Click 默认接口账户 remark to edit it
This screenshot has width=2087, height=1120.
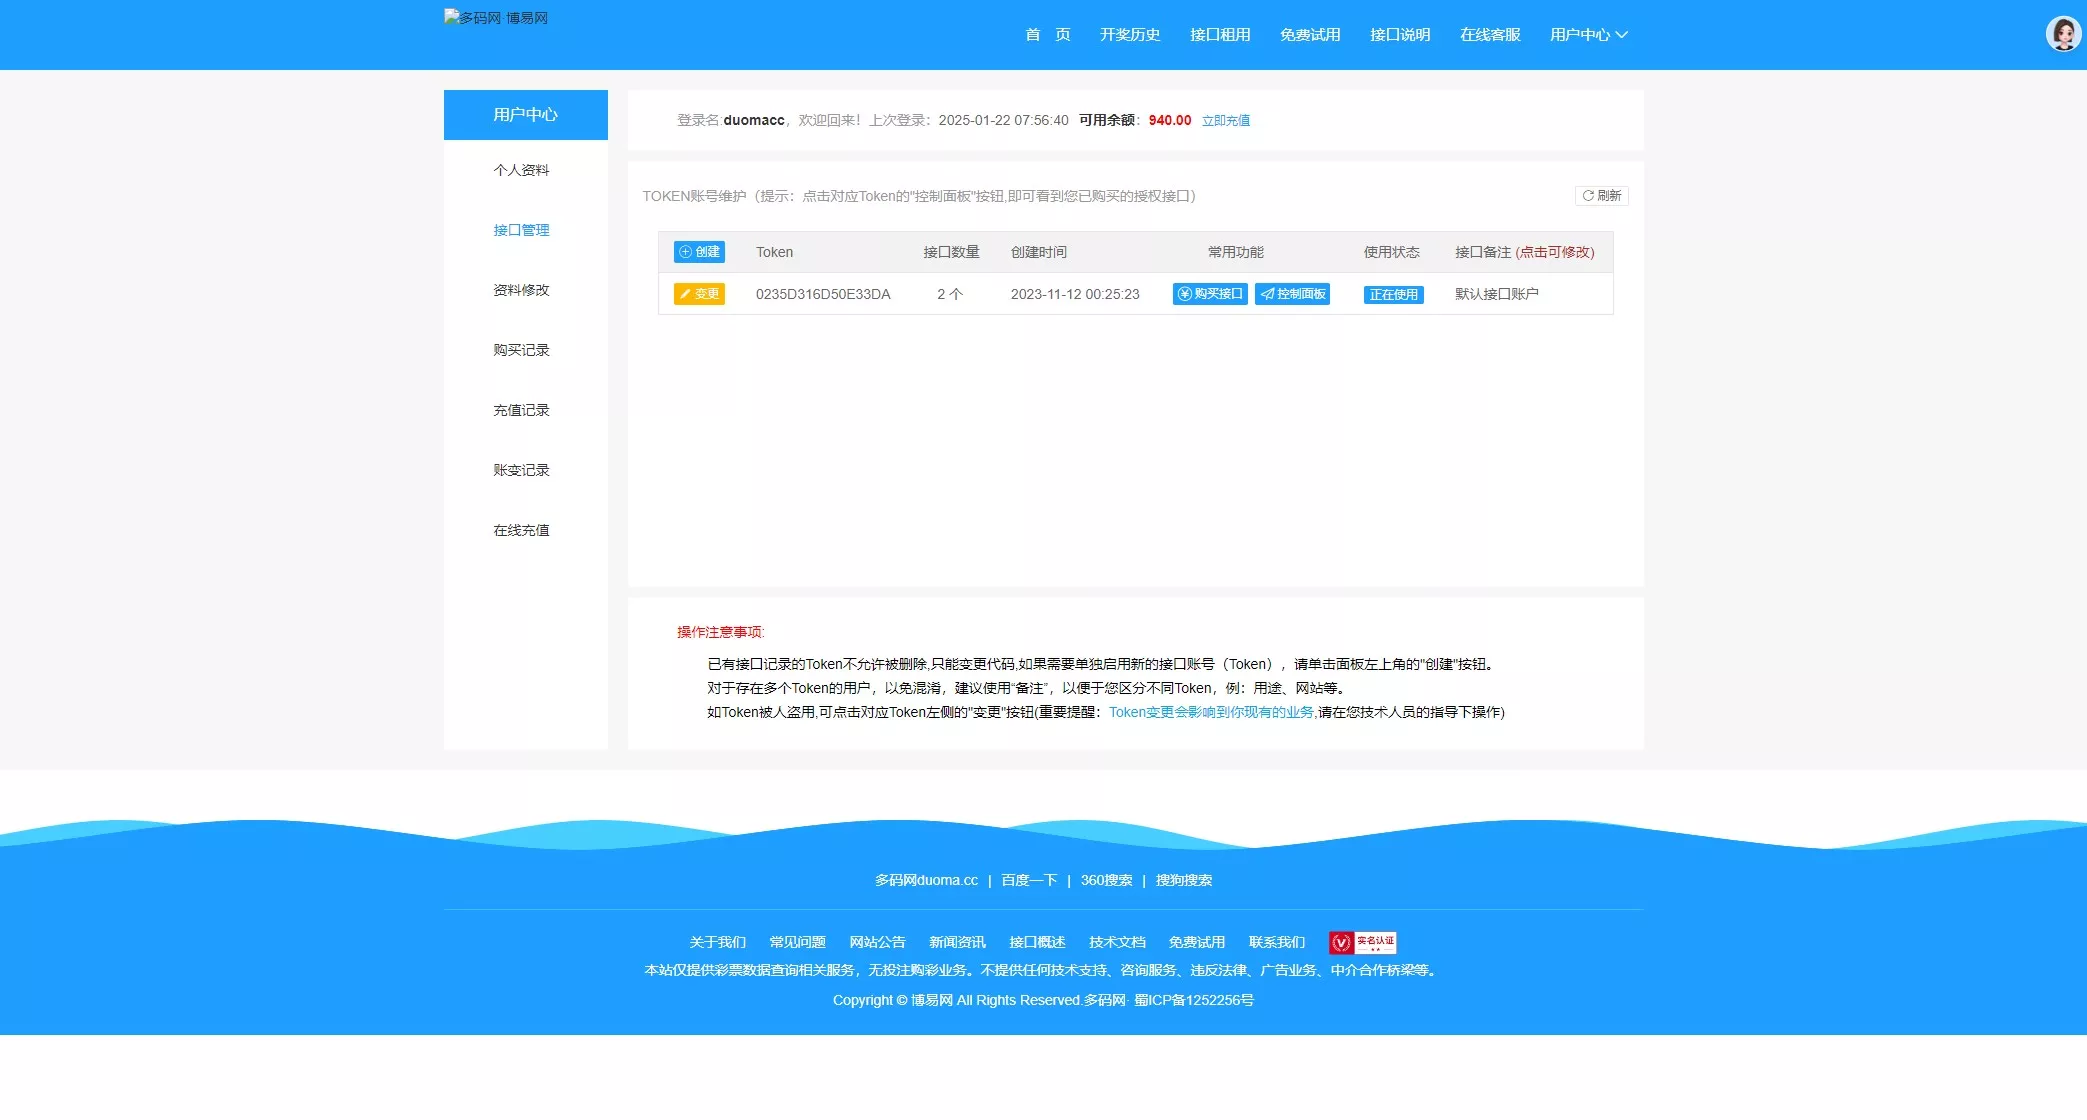[x=1497, y=294]
